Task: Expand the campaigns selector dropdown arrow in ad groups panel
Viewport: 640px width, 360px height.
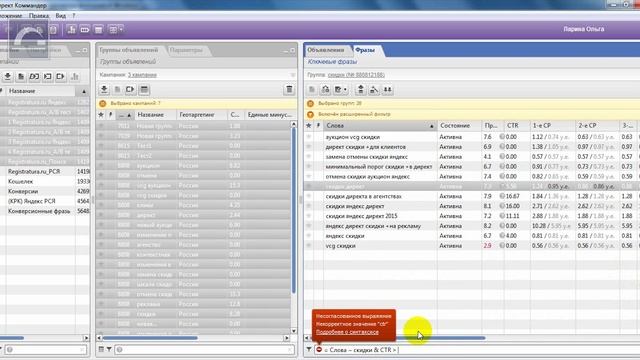Action: (293, 75)
